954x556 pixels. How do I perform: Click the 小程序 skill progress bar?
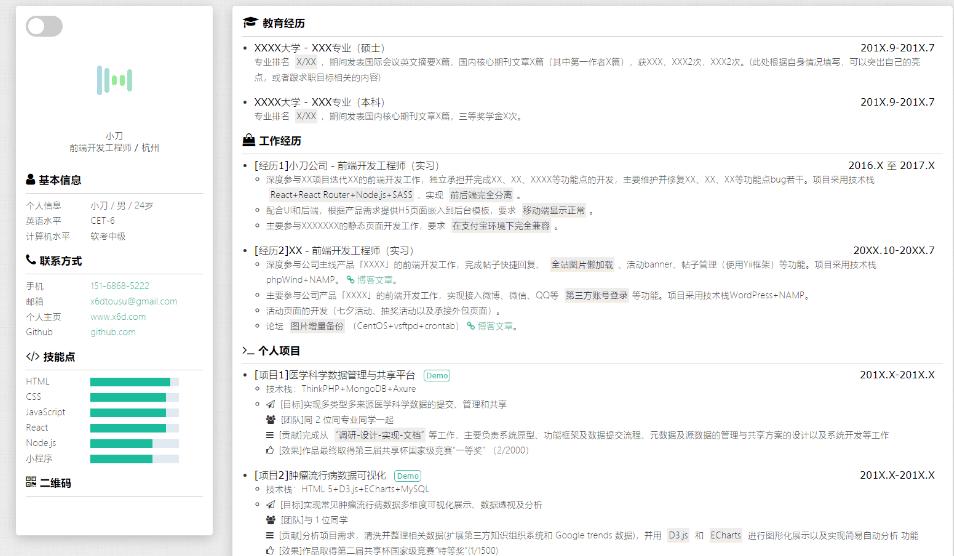point(134,459)
